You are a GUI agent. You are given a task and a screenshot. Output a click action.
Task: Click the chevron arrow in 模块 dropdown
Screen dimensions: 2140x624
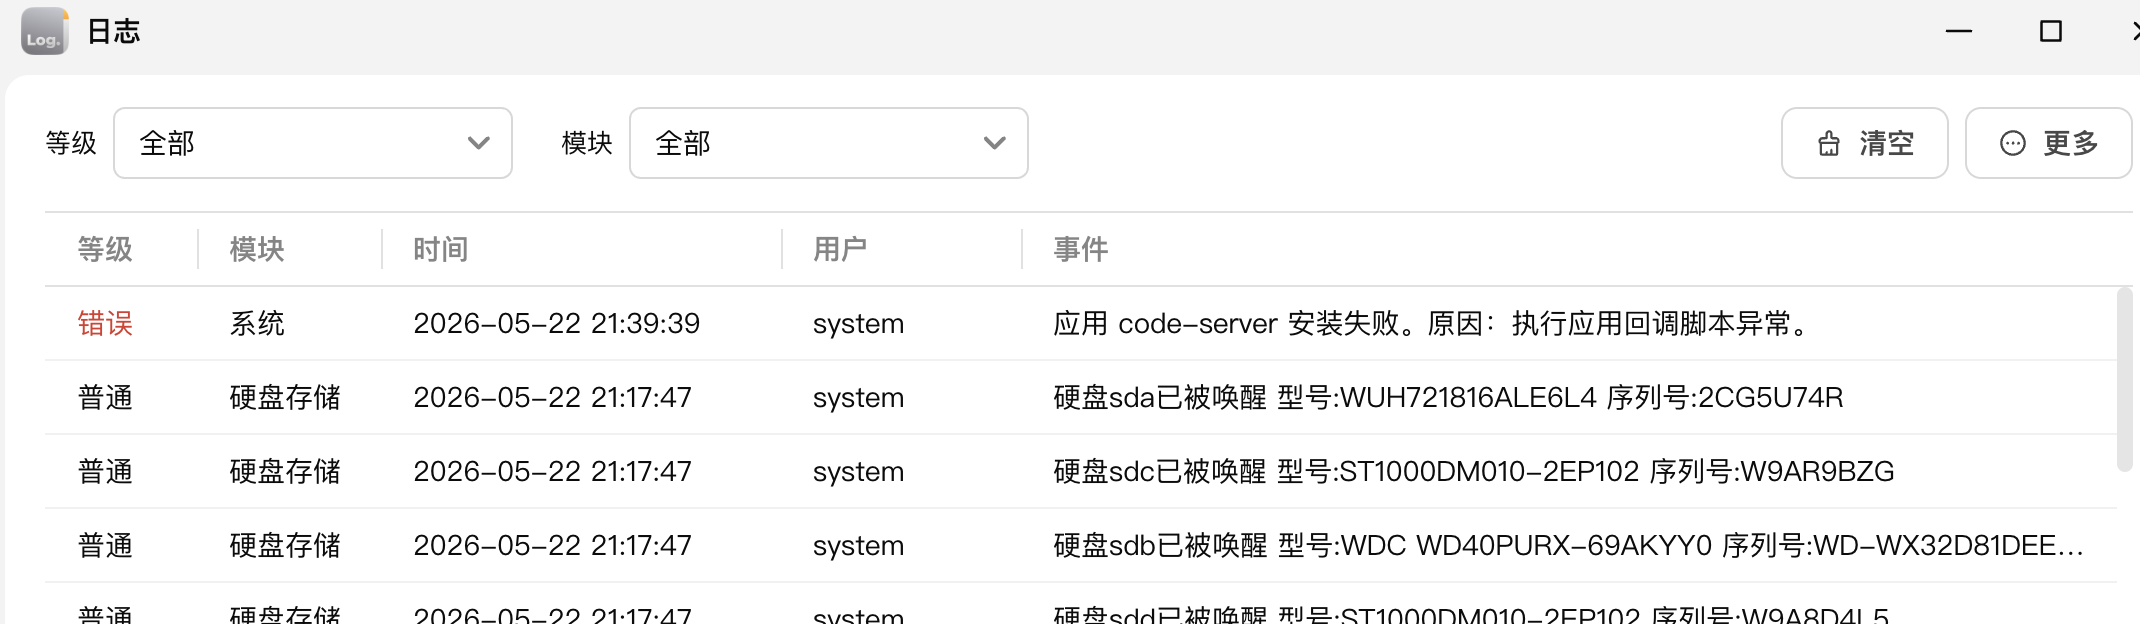(995, 143)
